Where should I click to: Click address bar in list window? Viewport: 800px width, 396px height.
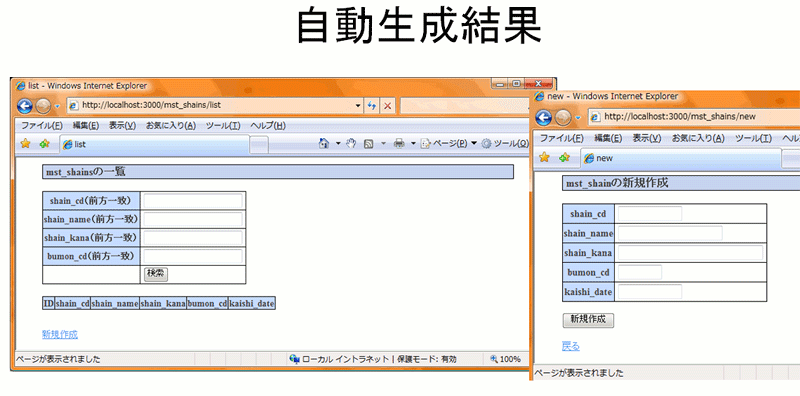(x=214, y=106)
